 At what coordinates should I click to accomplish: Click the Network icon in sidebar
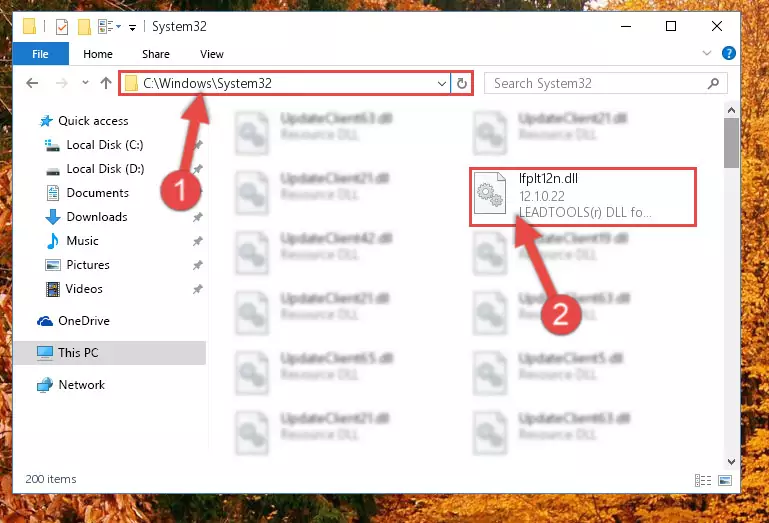coord(45,385)
